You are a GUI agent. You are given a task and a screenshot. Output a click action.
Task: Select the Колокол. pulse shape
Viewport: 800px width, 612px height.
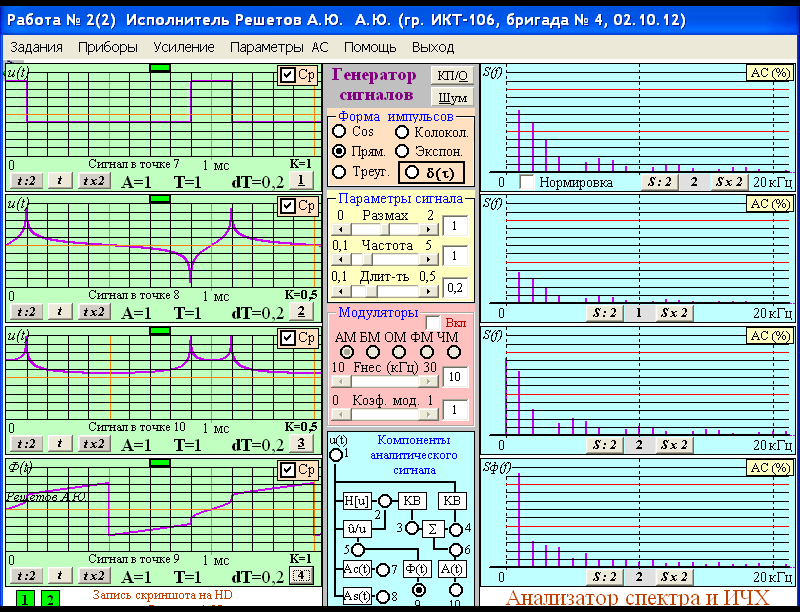[x=402, y=132]
